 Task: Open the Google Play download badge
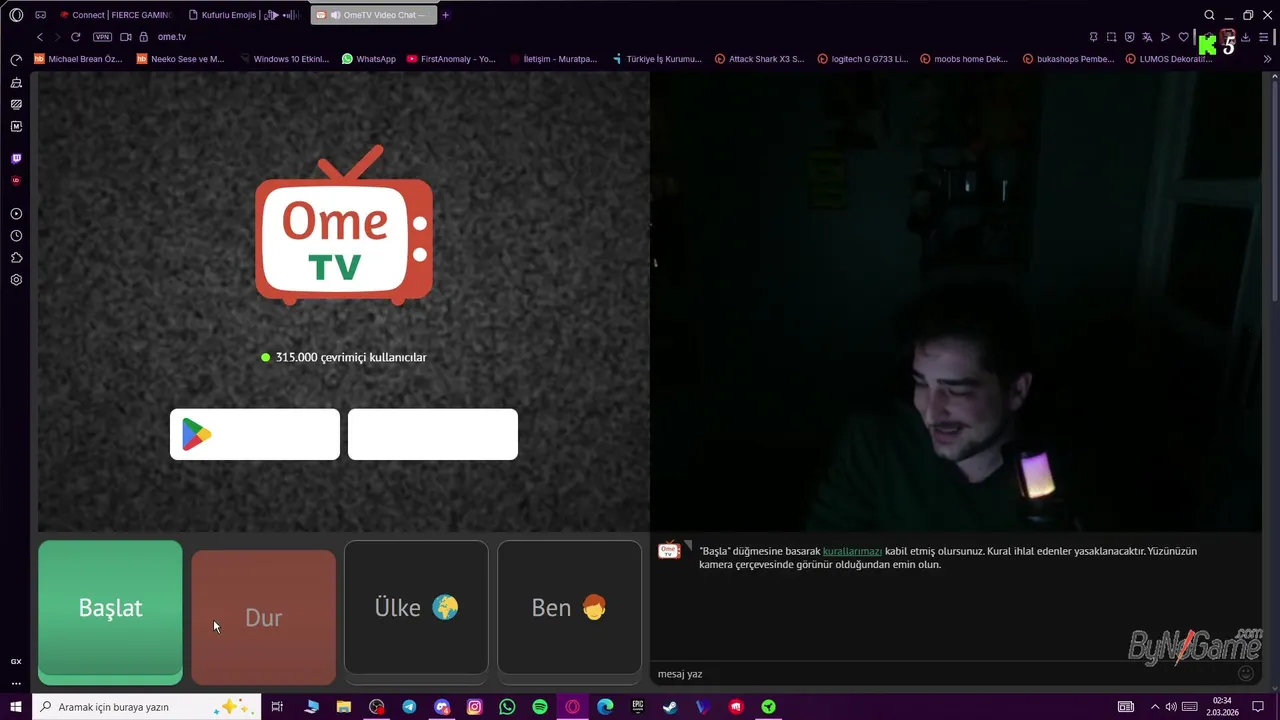click(255, 434)
